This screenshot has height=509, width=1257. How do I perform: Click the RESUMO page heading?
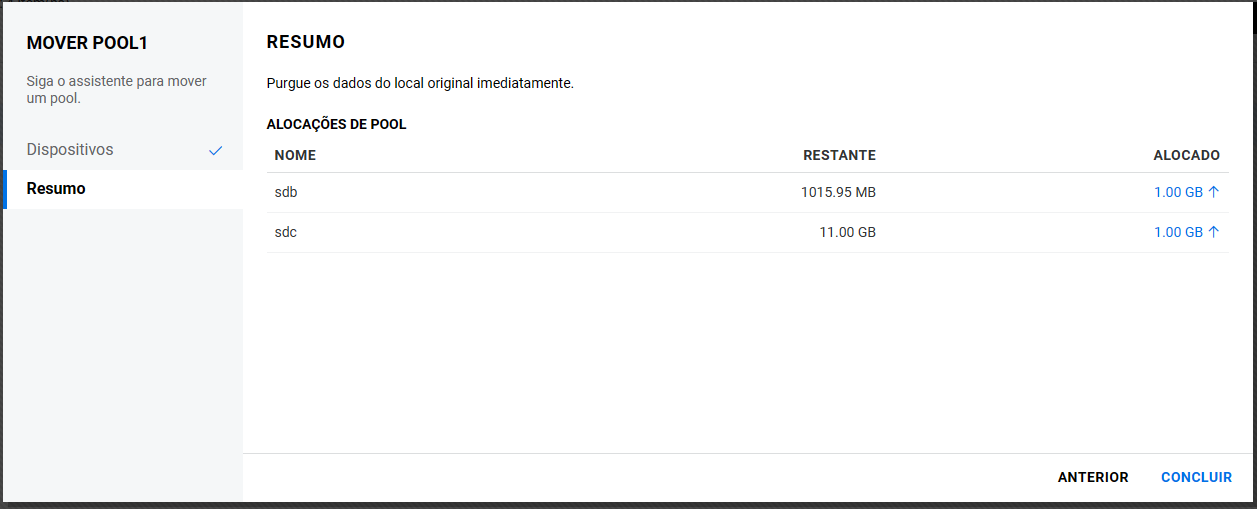tap(305, 42)
